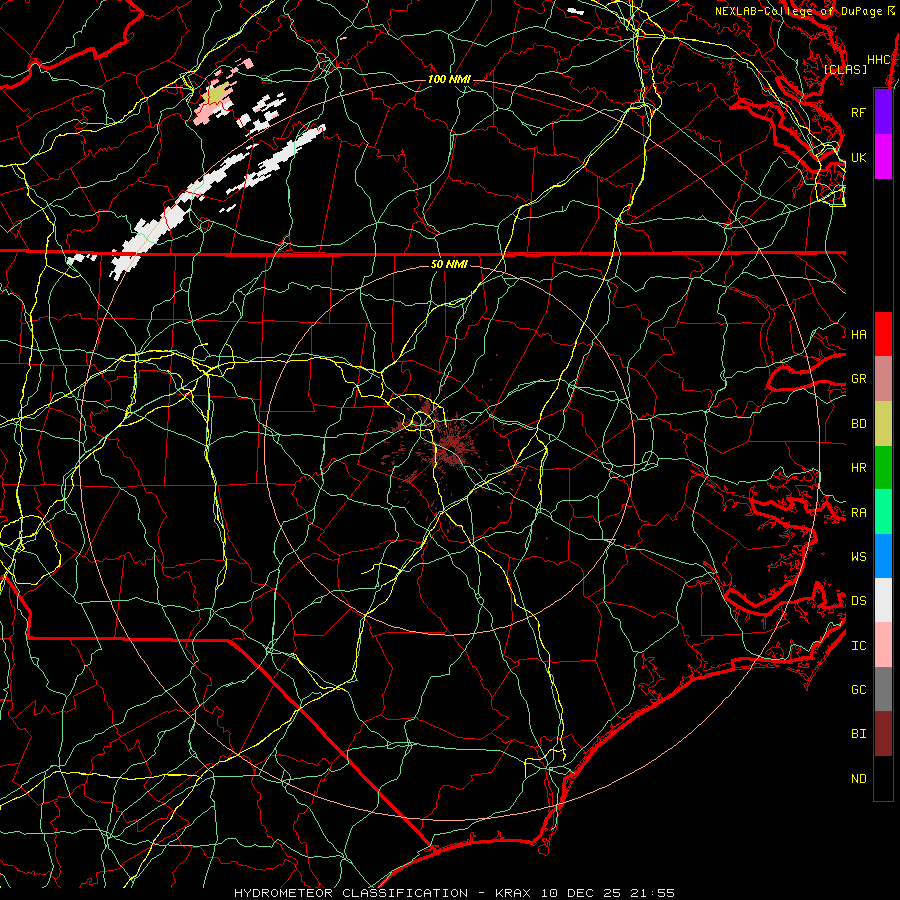Select the light pink IC legend swatch
The height and width of the screenshot is (900, 900).
(x=883, y=645)
